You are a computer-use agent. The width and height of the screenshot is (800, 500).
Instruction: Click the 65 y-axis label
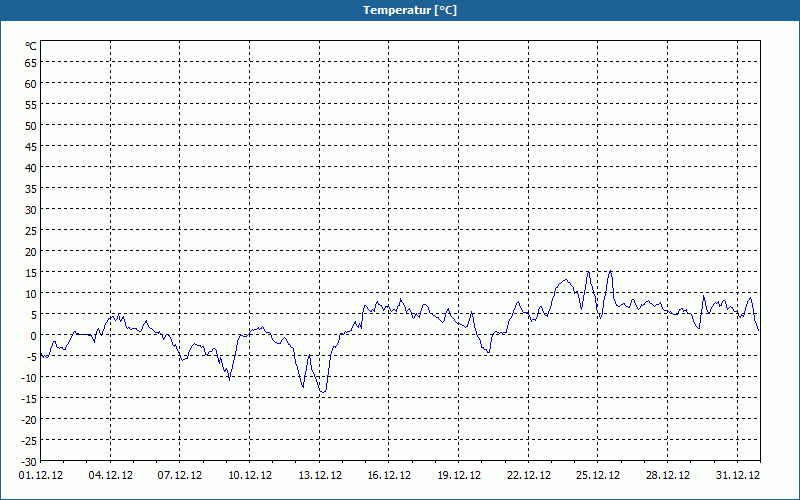31,63
